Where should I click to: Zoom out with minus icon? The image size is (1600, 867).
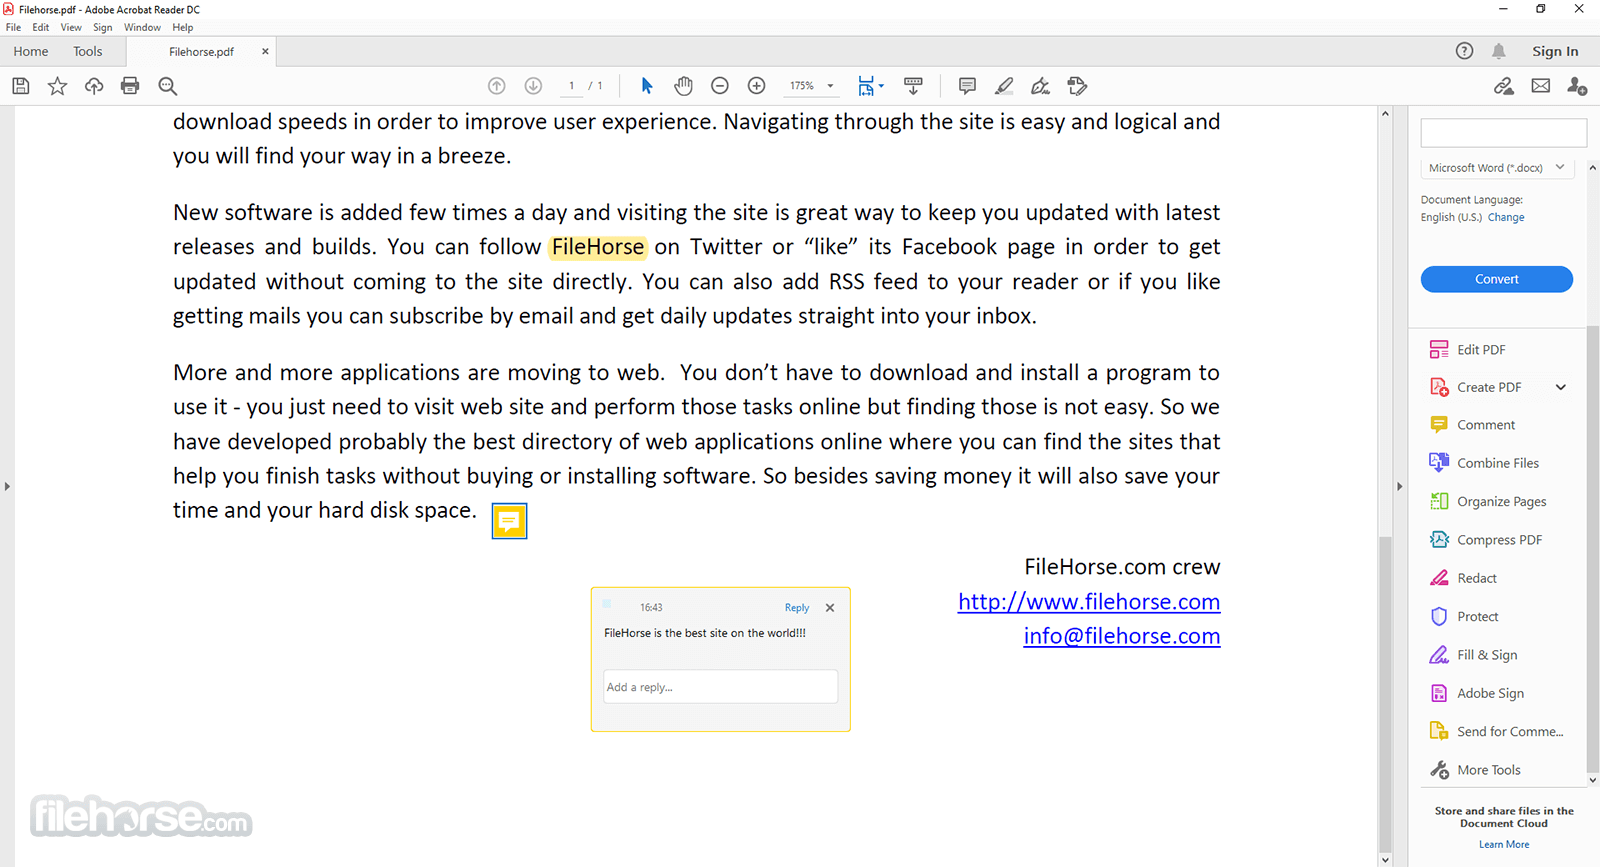(x=720, y=86)
